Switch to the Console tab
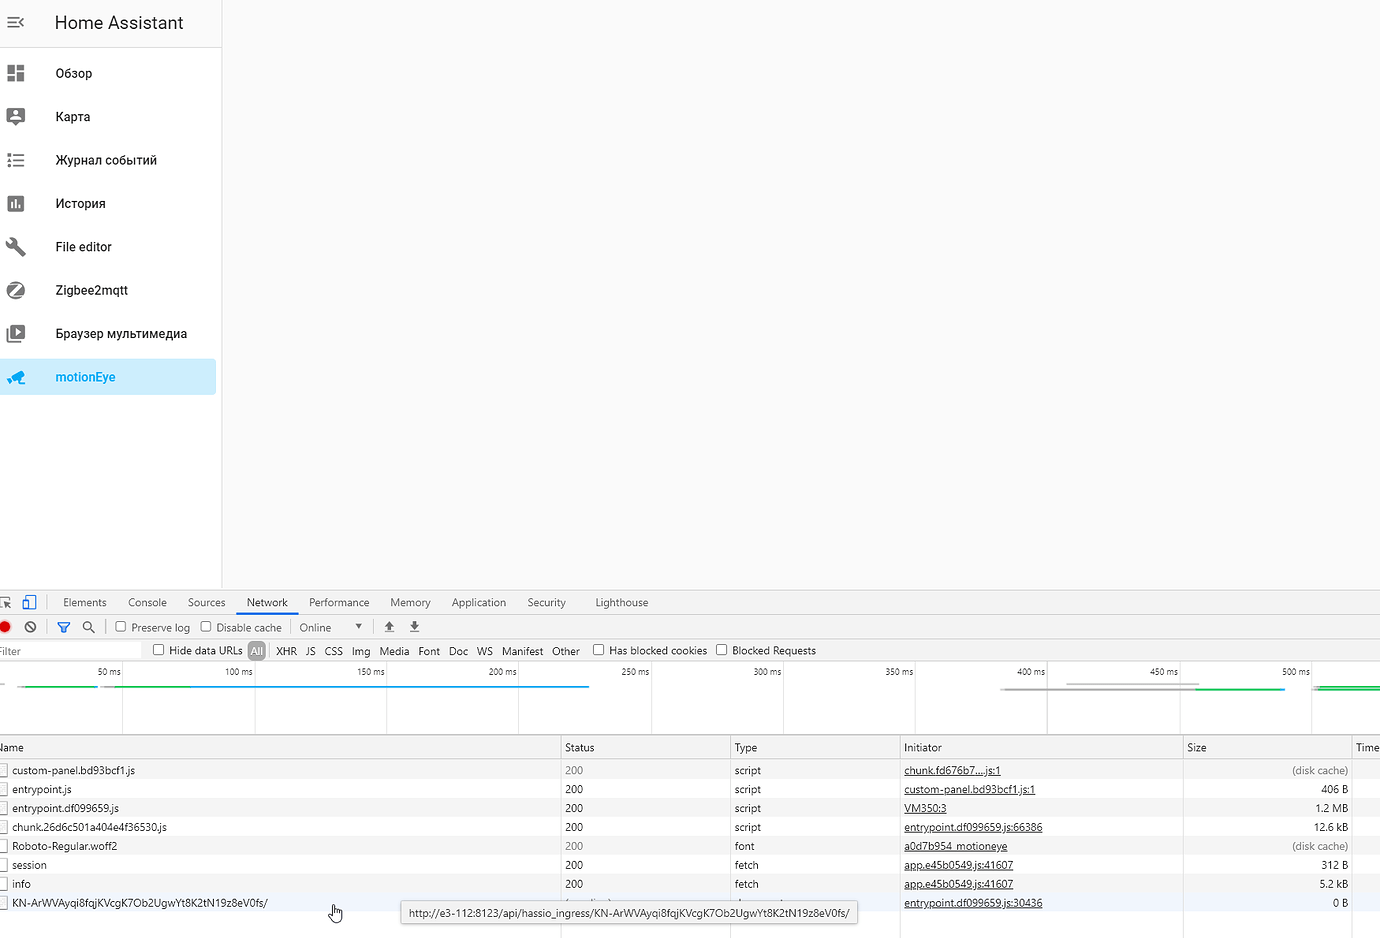 tap(146, 602)
